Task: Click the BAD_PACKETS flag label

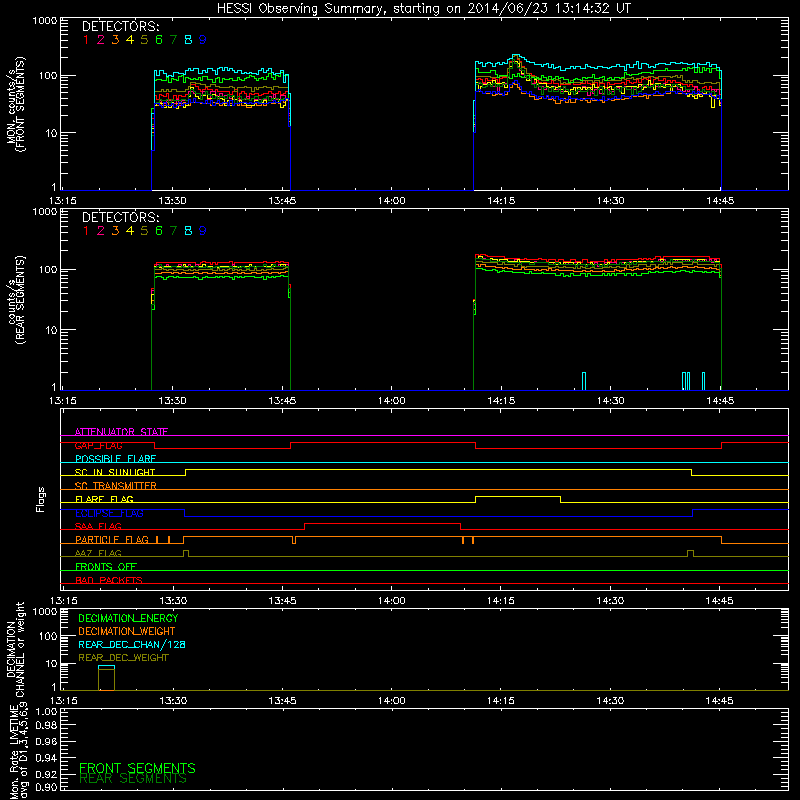Action: click(x=109, y=580)
